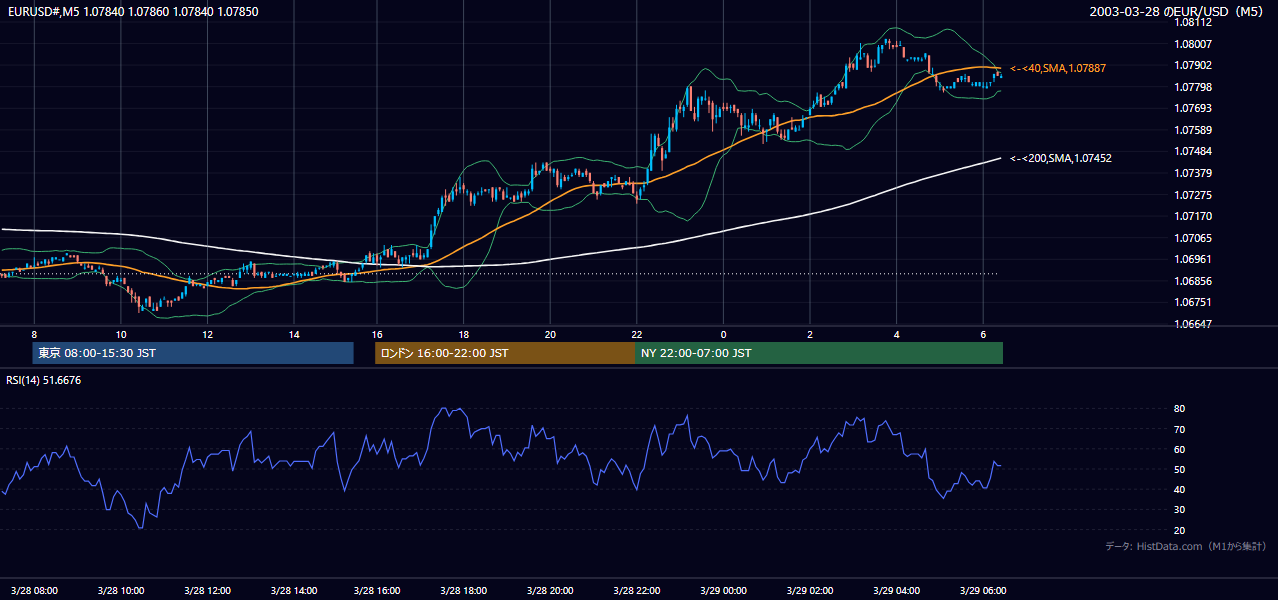Click hour tick 0 under price chart
This screenshot has height=600, width=1278.
[x=723, y=333]
